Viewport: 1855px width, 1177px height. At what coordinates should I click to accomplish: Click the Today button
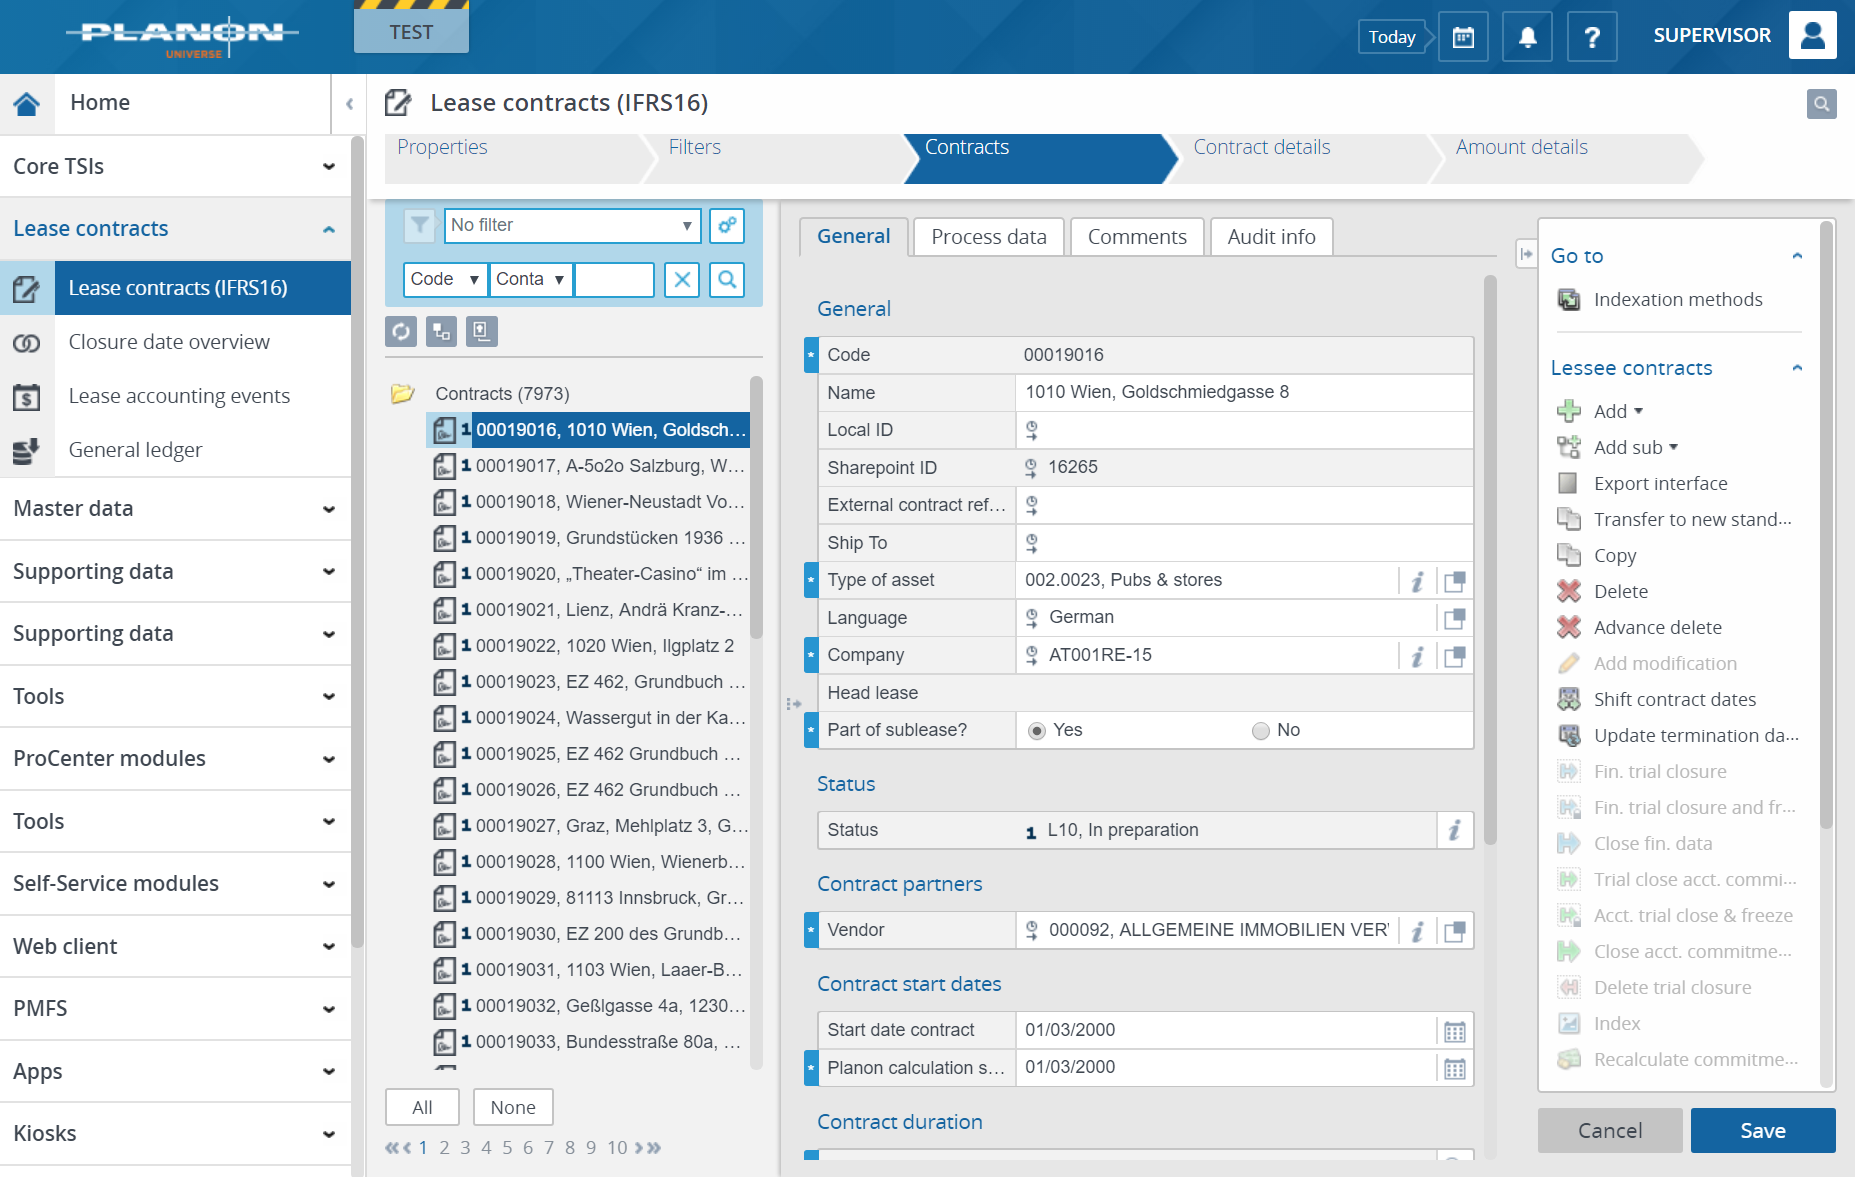point(1392,37)
